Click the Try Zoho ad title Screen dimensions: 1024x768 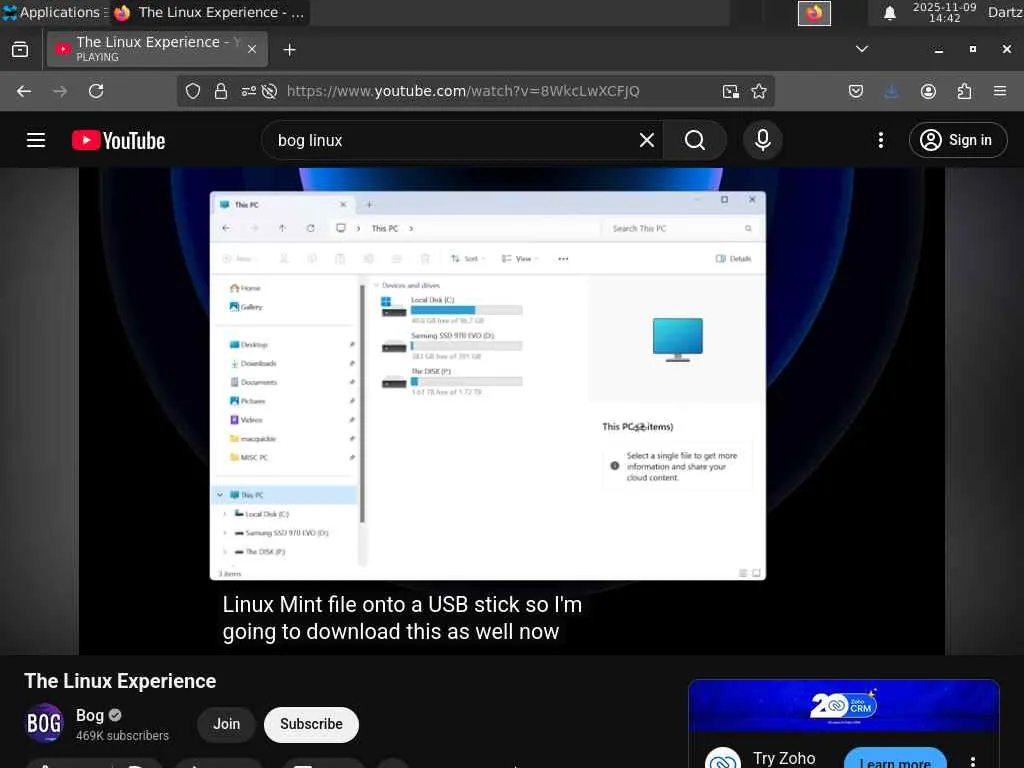click(x=784, y=758)
